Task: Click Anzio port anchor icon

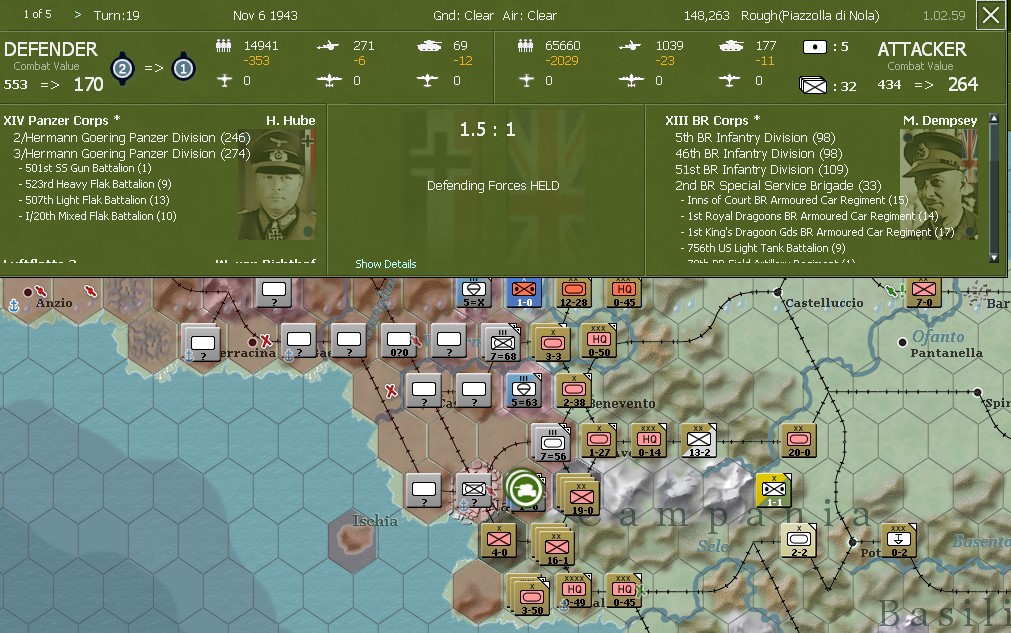Action: tap(13, 306)
